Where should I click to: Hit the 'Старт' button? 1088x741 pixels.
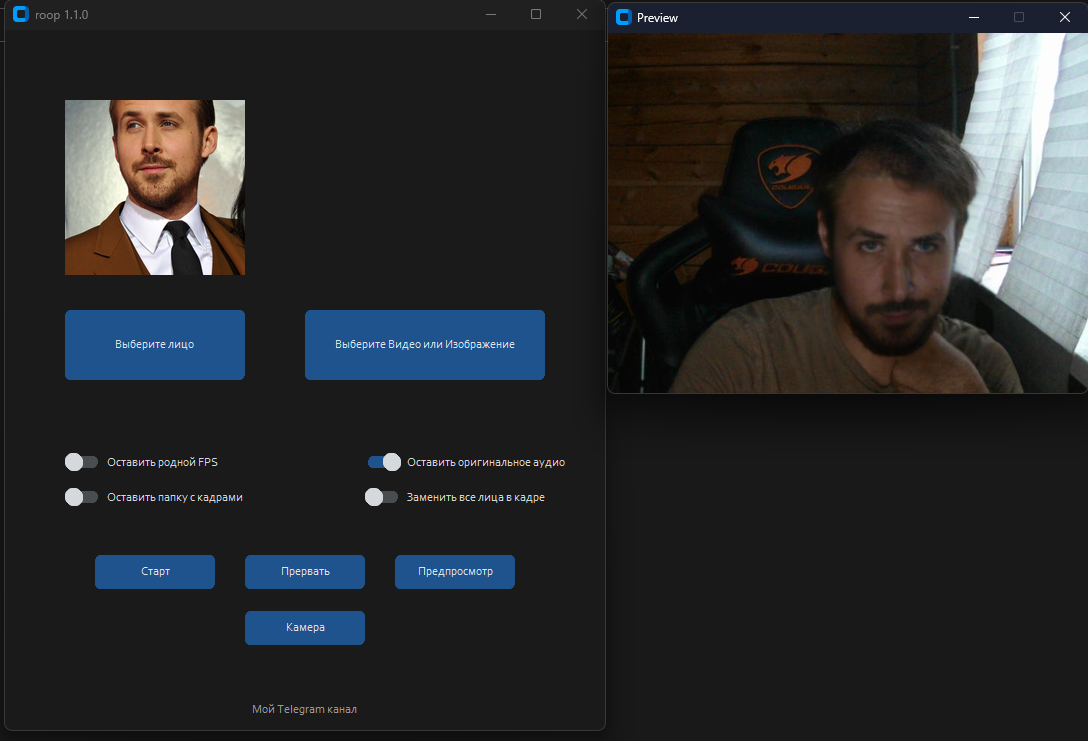coord(155,572)
